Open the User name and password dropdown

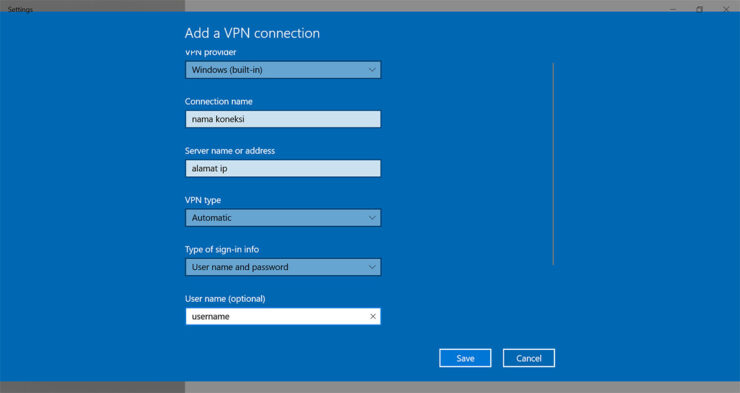(283, 267)
